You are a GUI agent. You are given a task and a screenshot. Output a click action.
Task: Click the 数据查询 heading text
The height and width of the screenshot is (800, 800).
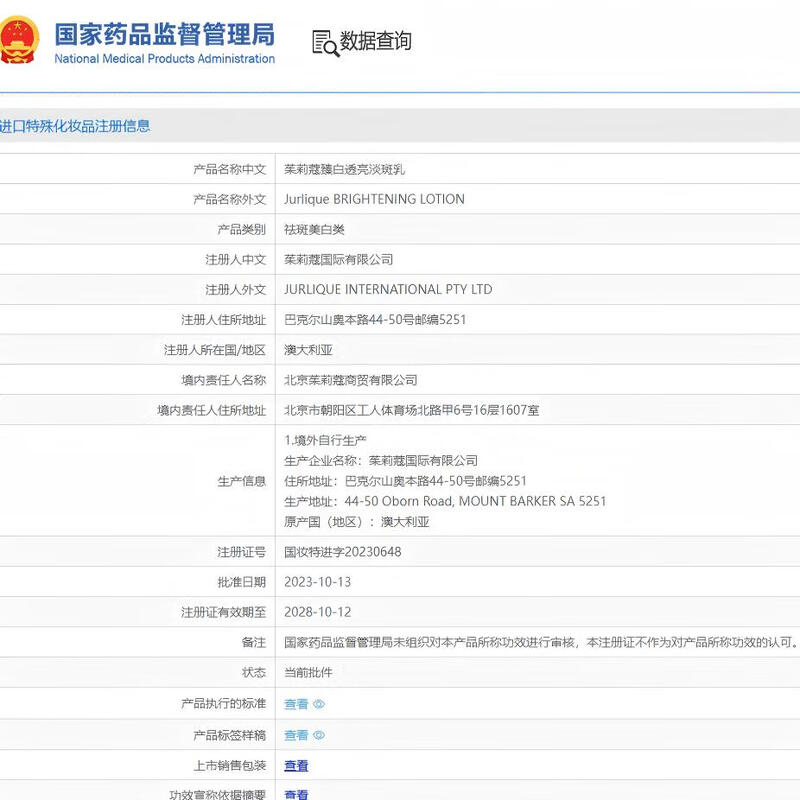[376, 41]
